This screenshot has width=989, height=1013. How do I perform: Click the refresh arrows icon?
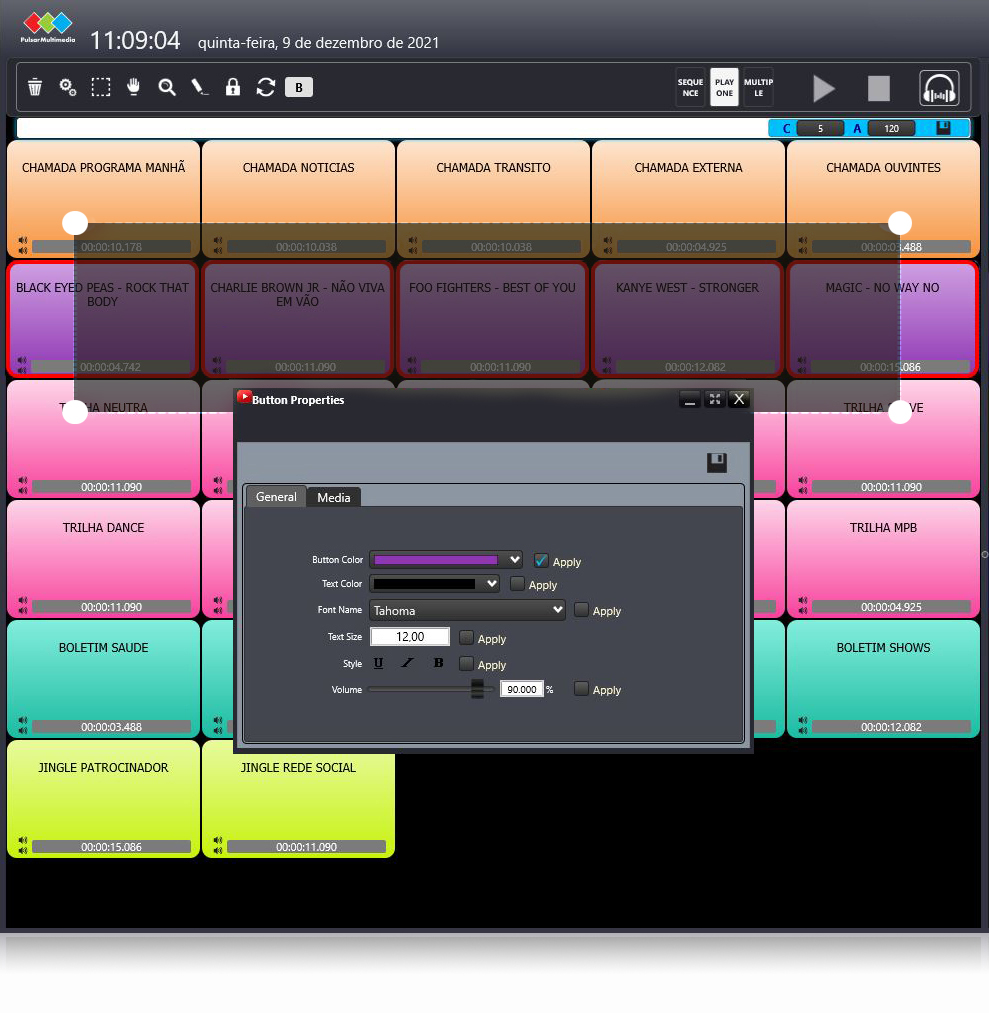pos(265,87)
